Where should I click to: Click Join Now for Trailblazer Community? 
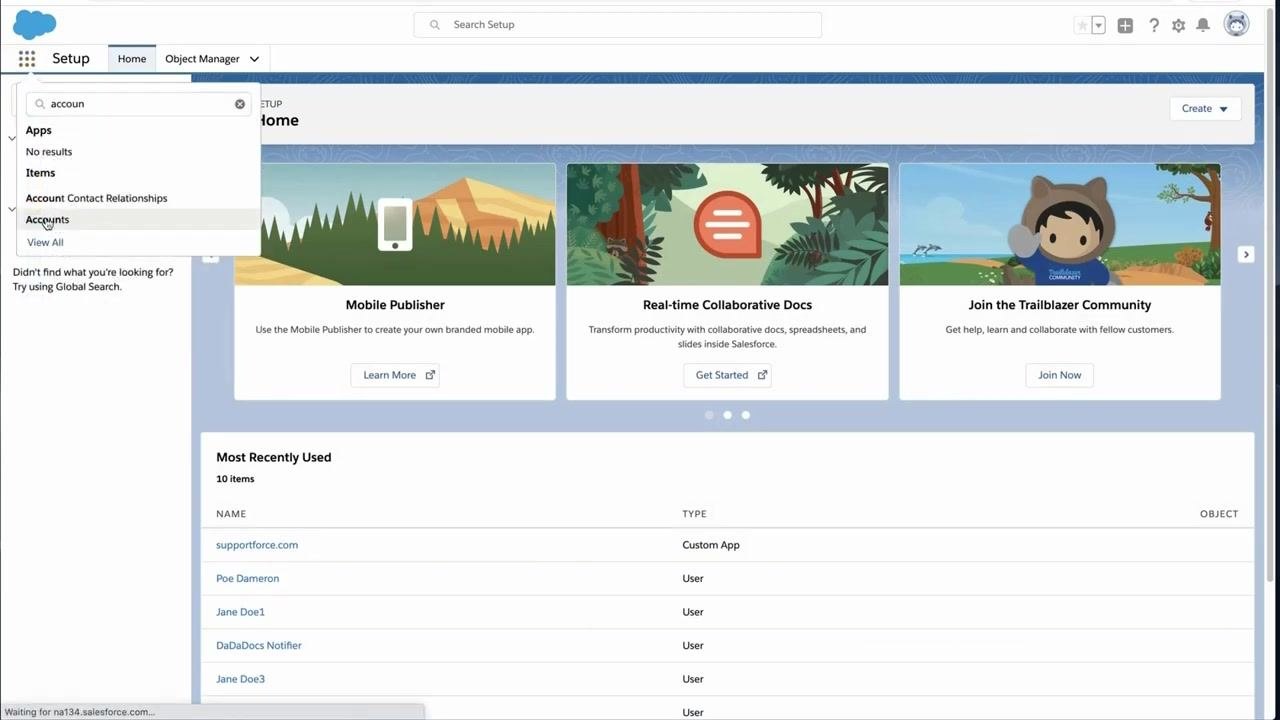click(x=1059, y=375)
